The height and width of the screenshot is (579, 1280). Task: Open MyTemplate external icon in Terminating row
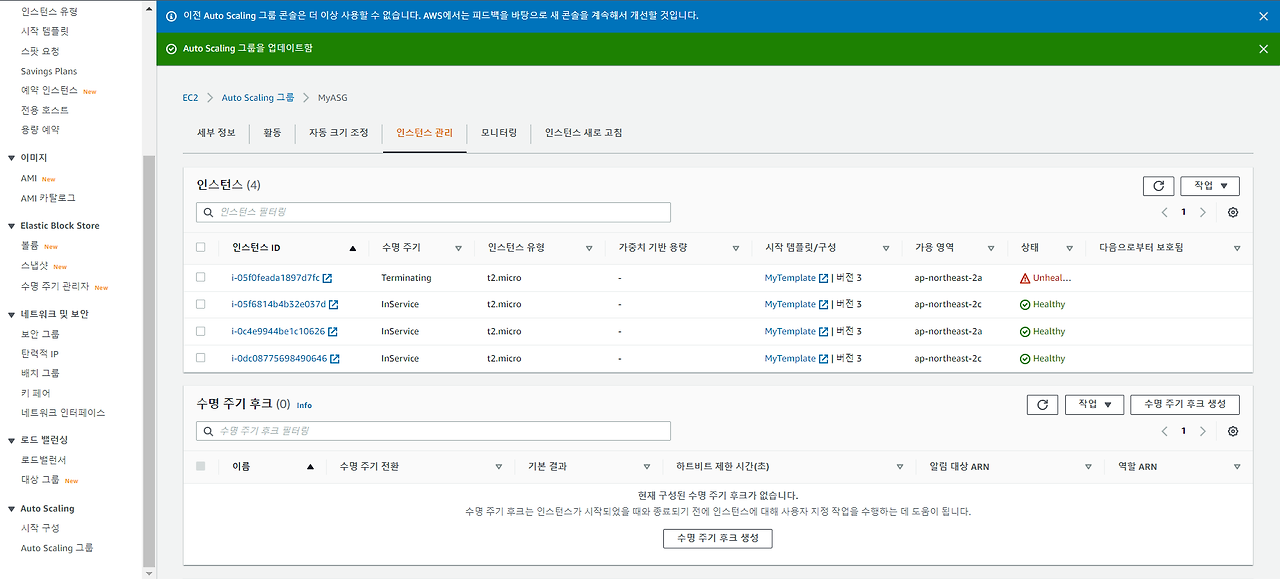(x=823, y=278)
